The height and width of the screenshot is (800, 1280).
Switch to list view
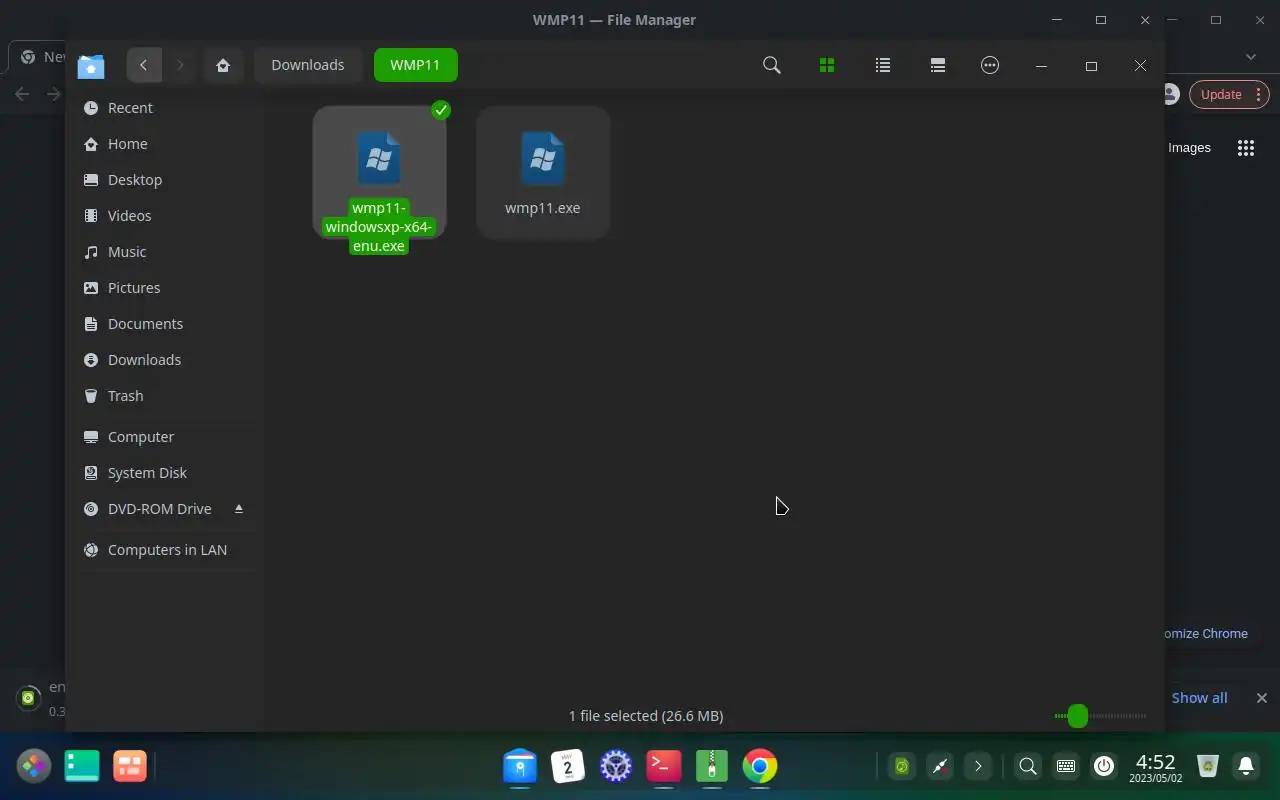click(882, 65)
